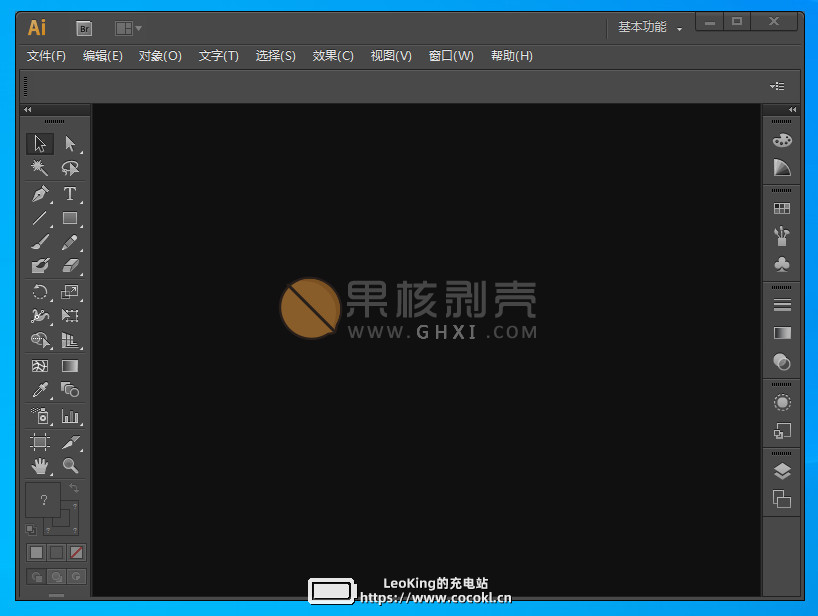The height and width of the screenshot is (616, 818).
Task: Select the Mesh tool
Action: (40, 366)
